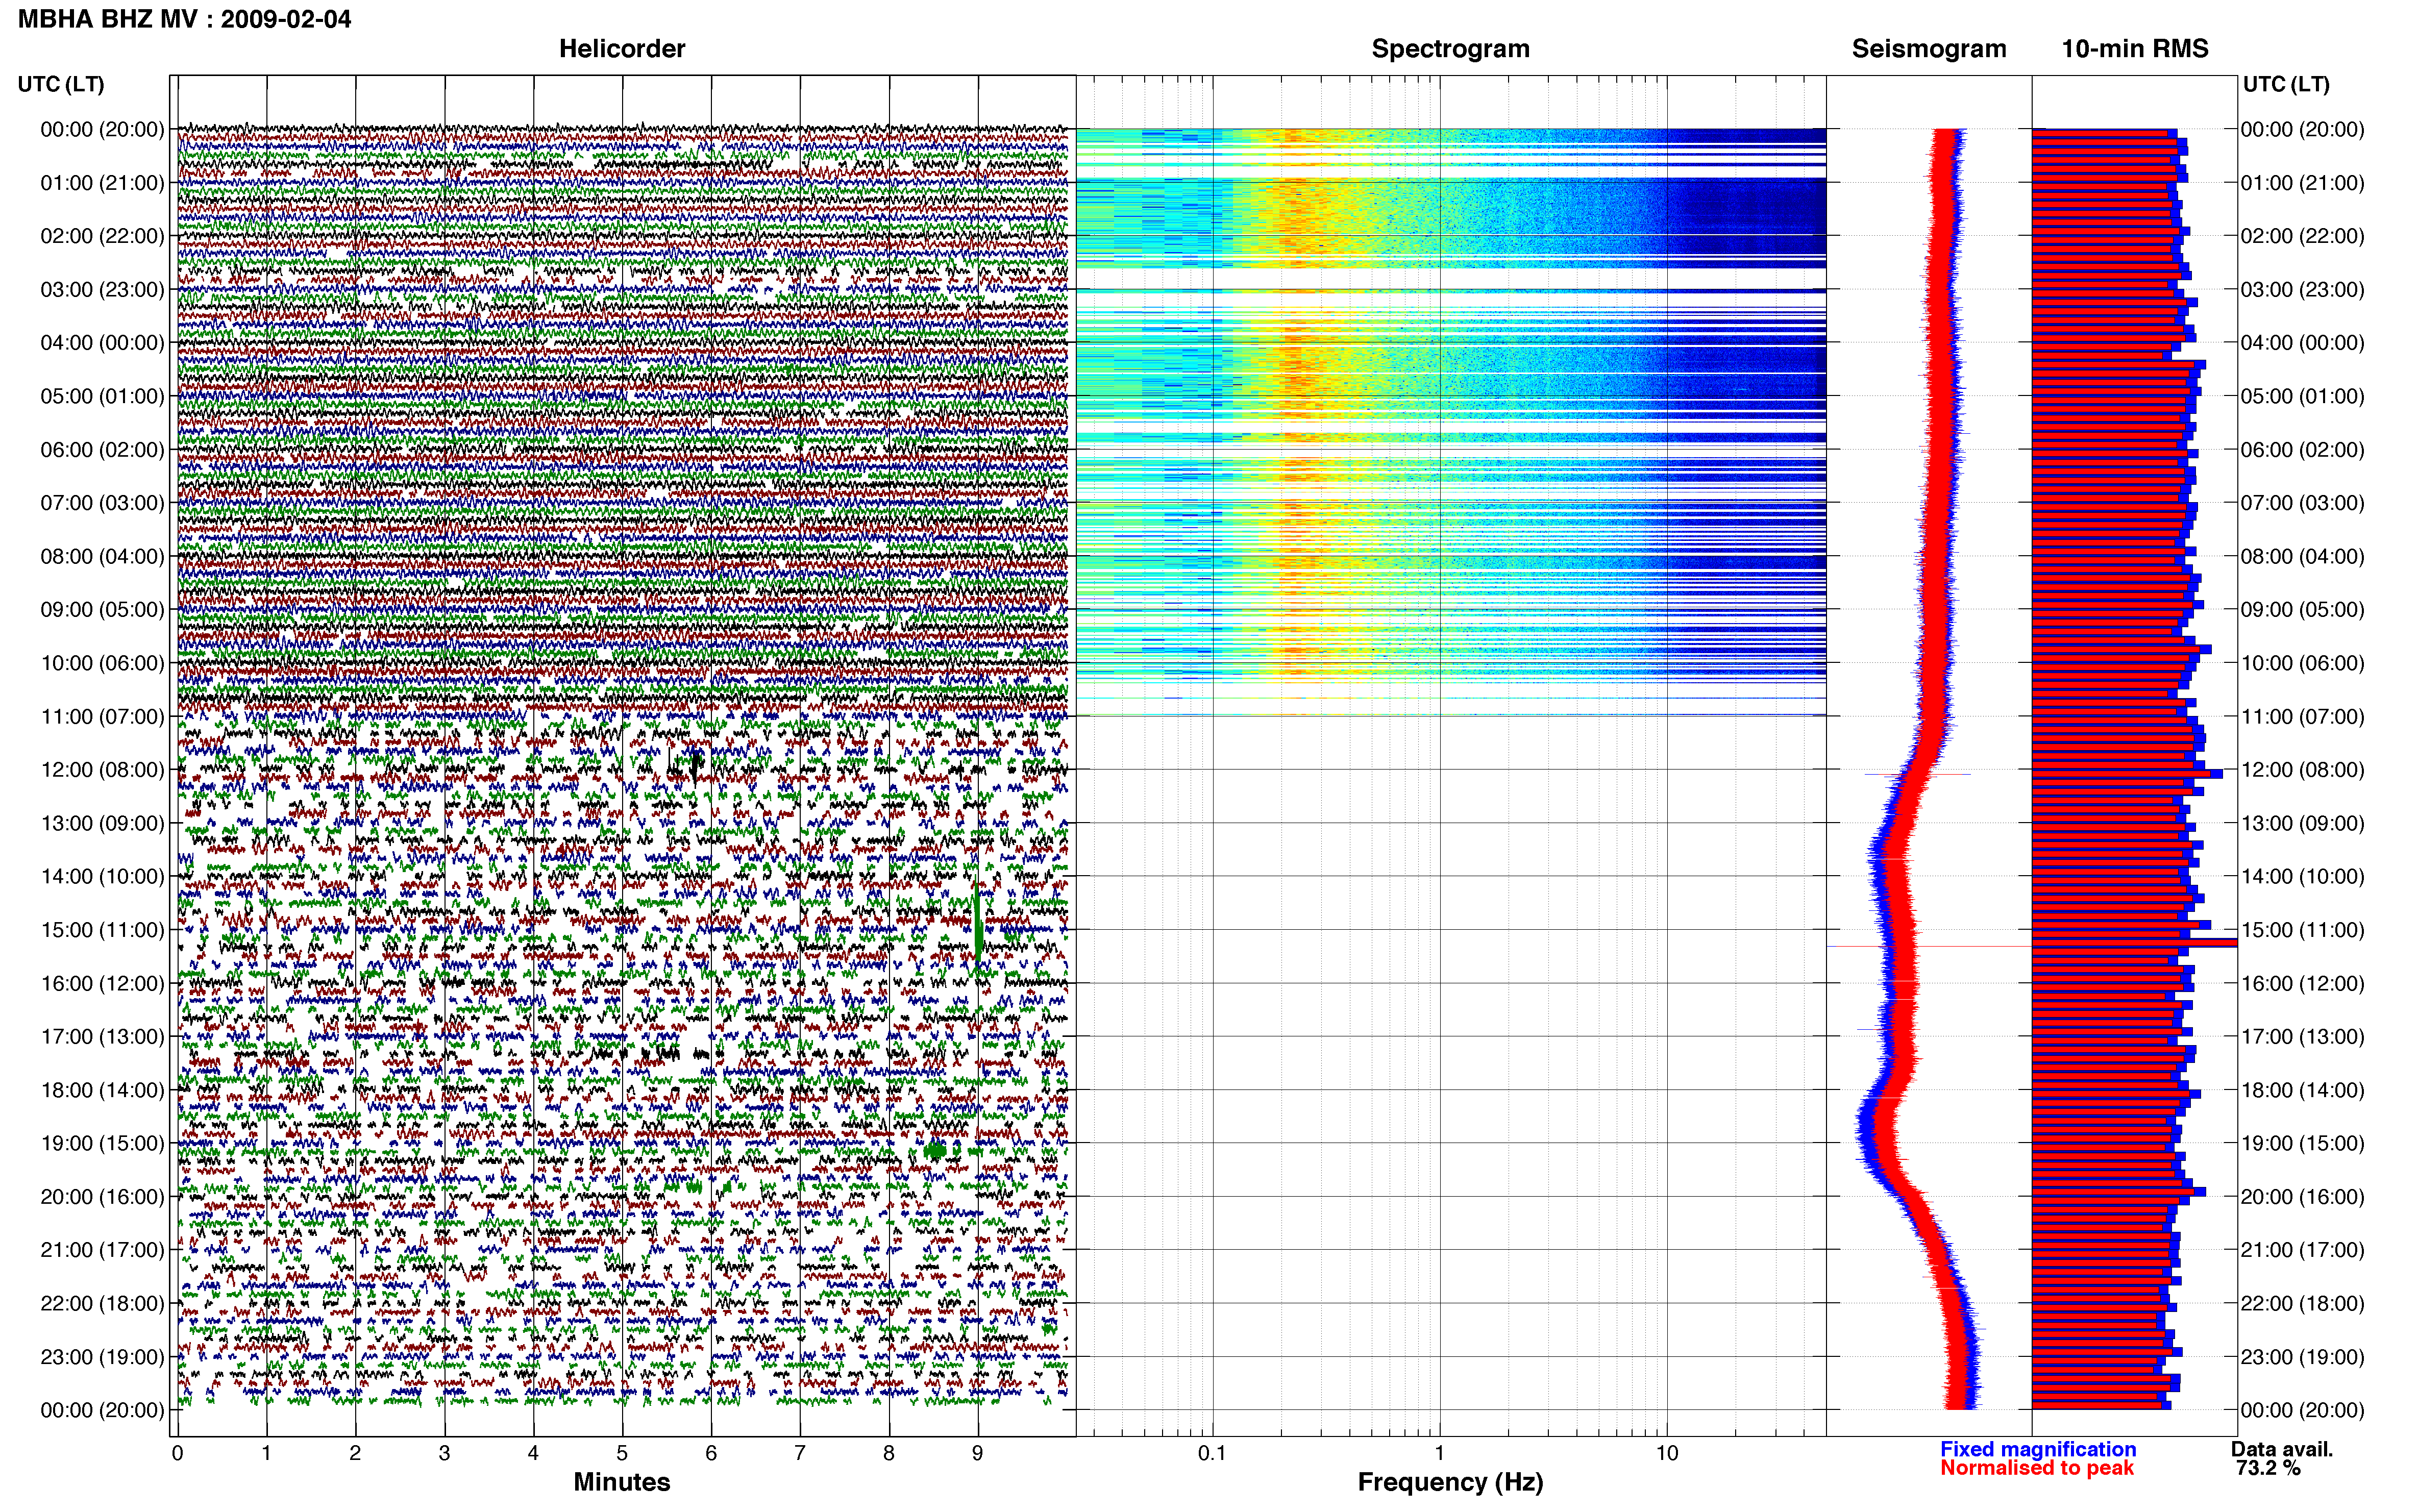2419x1512 pixels.
Task: Click helicorder time label "03:00 (23:00)"
Action: click(x=102, y=290)
